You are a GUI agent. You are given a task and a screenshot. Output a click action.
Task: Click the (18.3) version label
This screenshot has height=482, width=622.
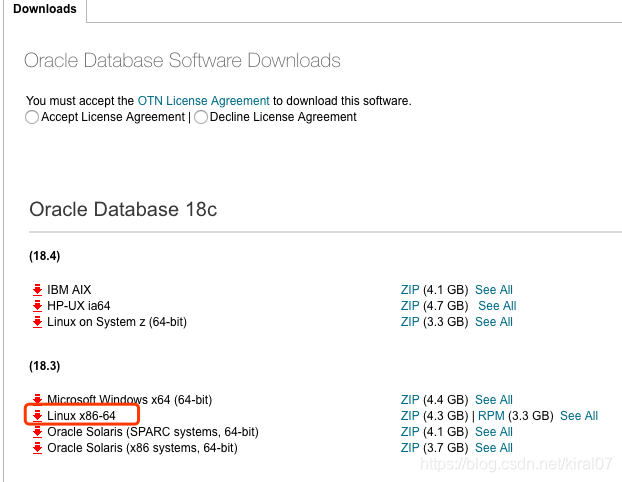point(44,366)
